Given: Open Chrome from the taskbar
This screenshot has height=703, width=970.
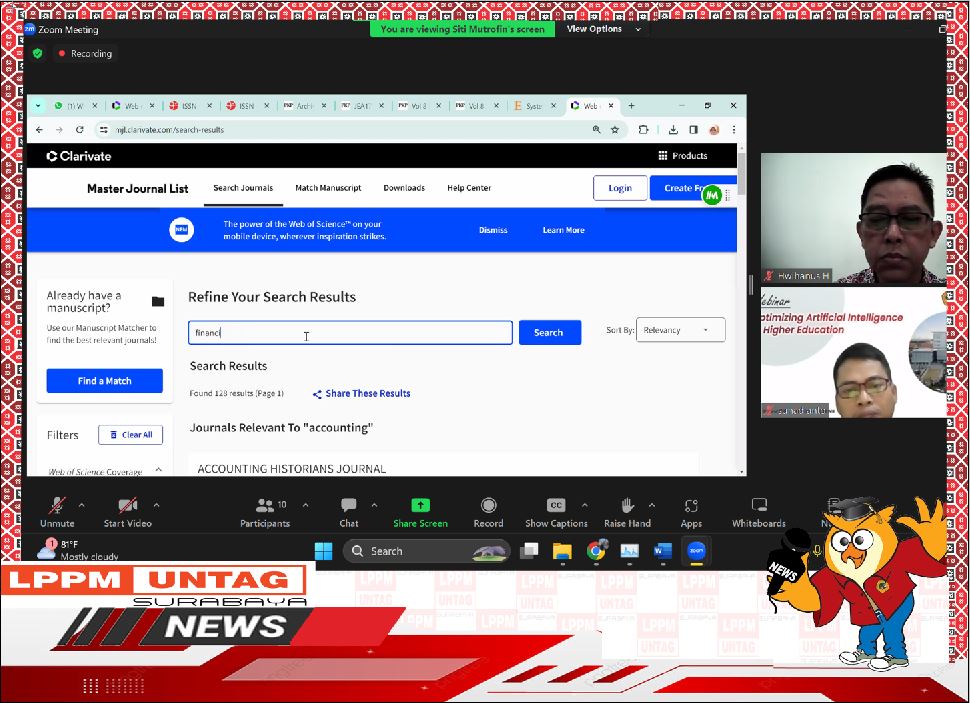Looking at the screenshot, I should [x=596, y=551].
